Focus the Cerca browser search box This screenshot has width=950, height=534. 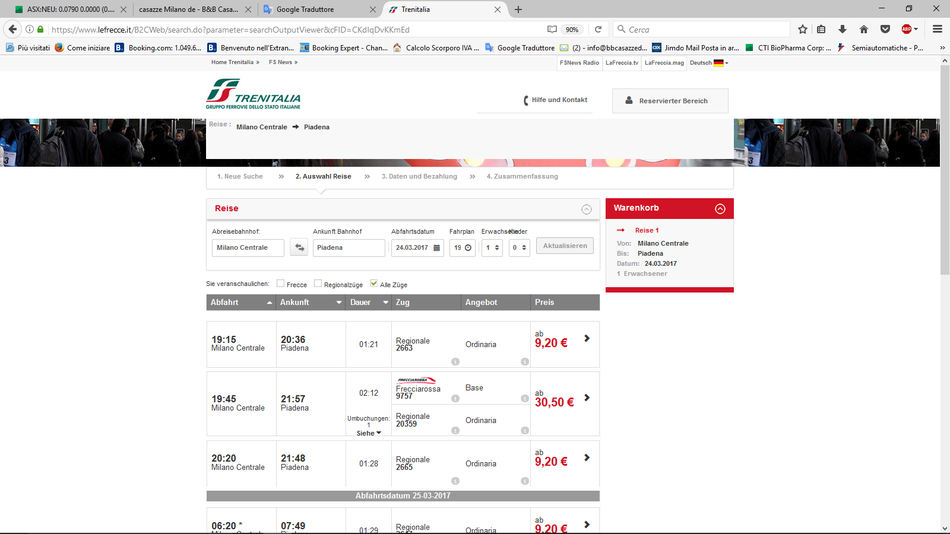click(x=702, y=29)
